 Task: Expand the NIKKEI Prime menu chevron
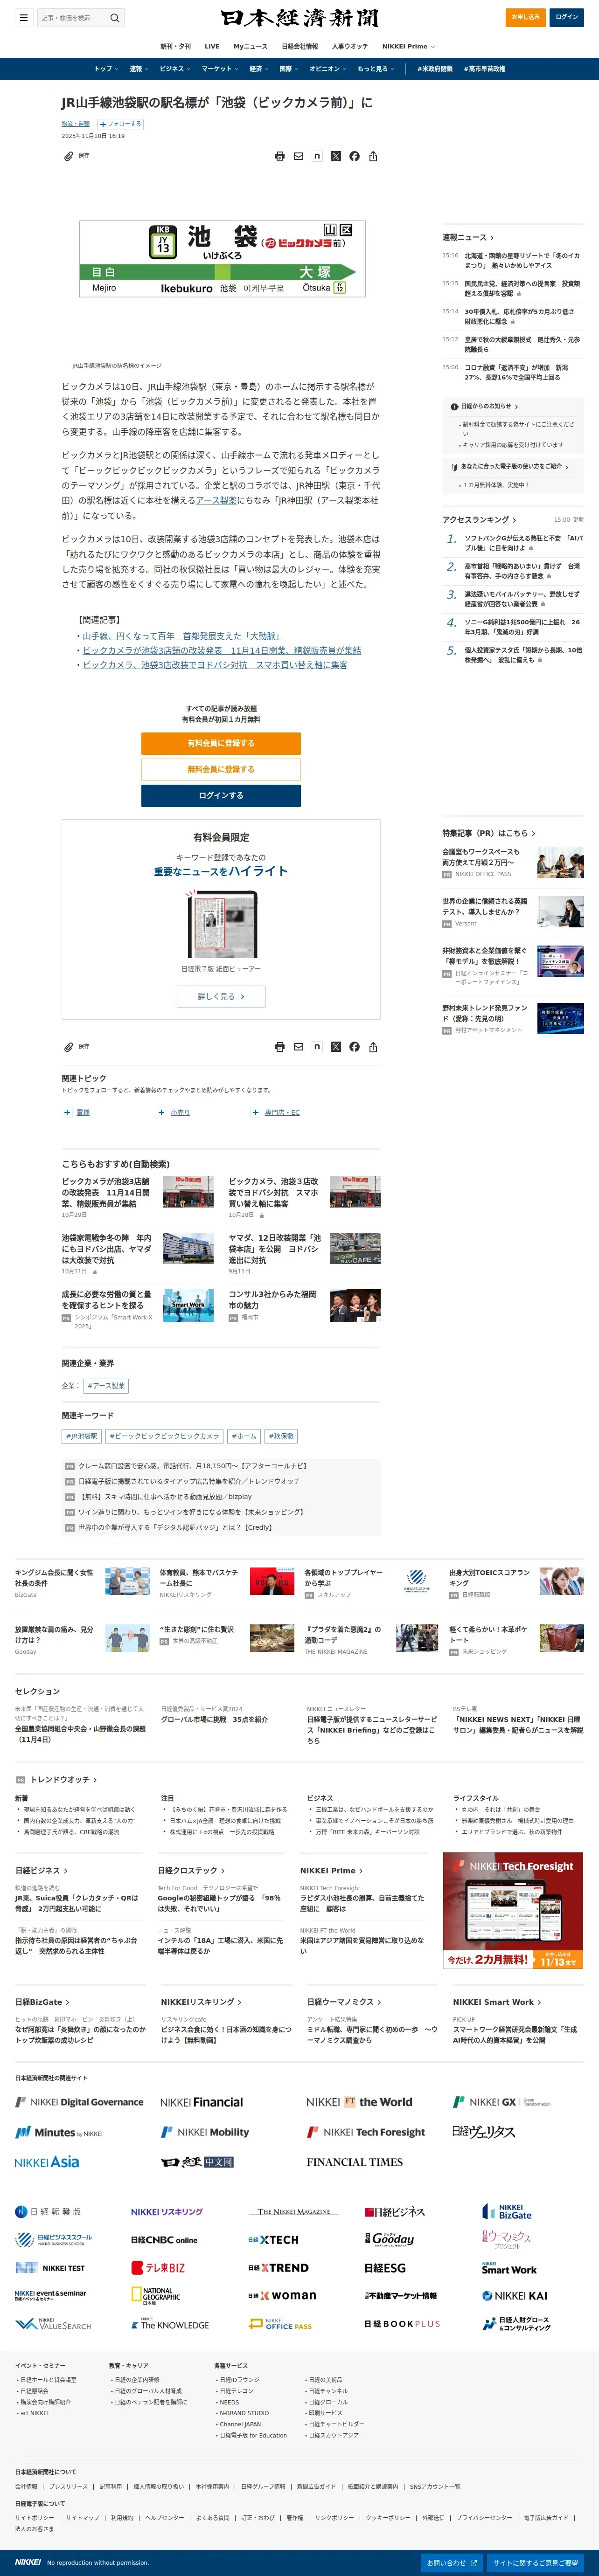[x=432, y=46]
